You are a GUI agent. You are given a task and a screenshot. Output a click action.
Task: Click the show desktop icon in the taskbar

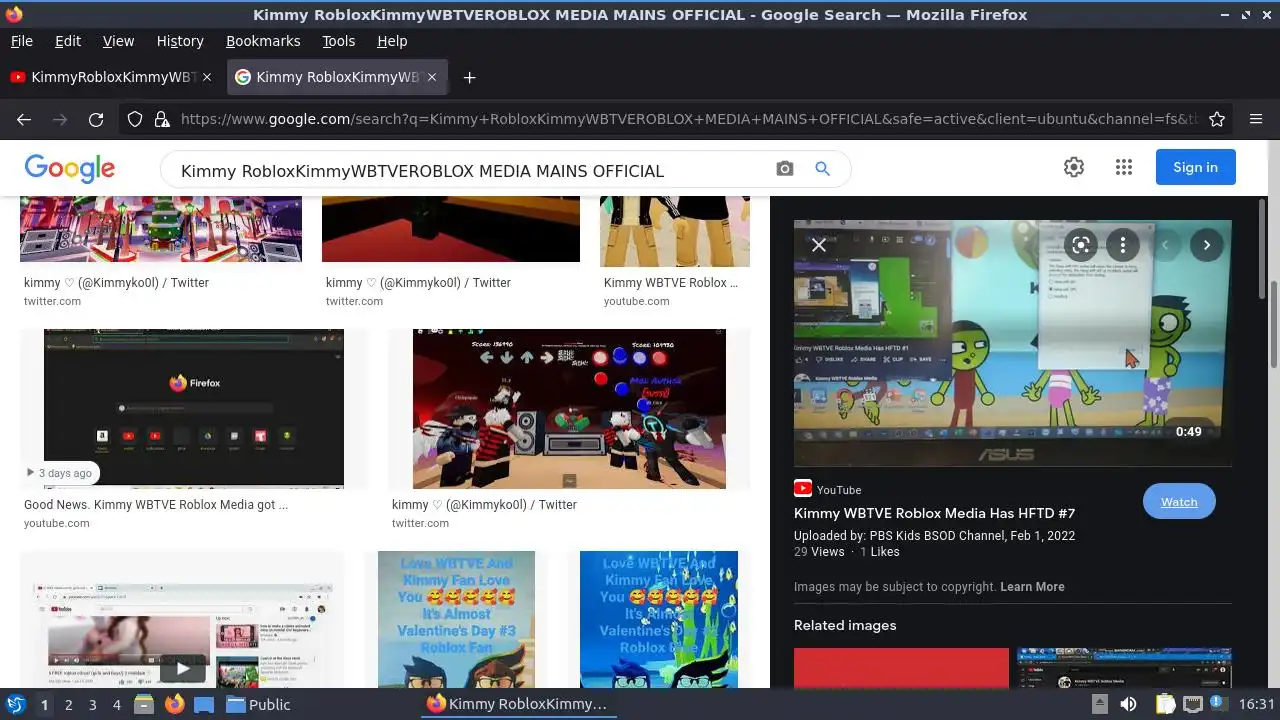(x=204, y=704)
